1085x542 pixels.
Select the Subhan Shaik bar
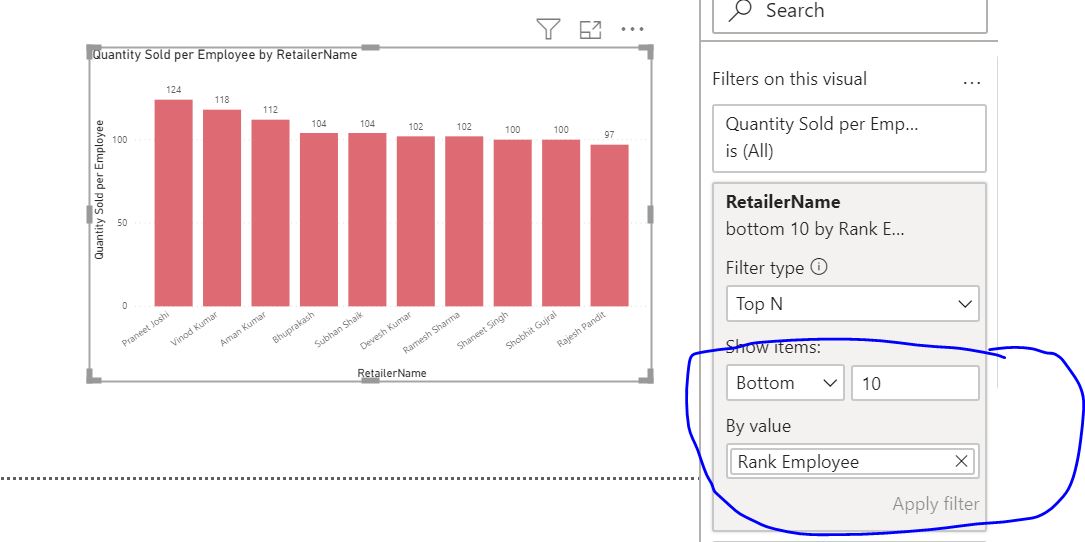pos(367,219)
